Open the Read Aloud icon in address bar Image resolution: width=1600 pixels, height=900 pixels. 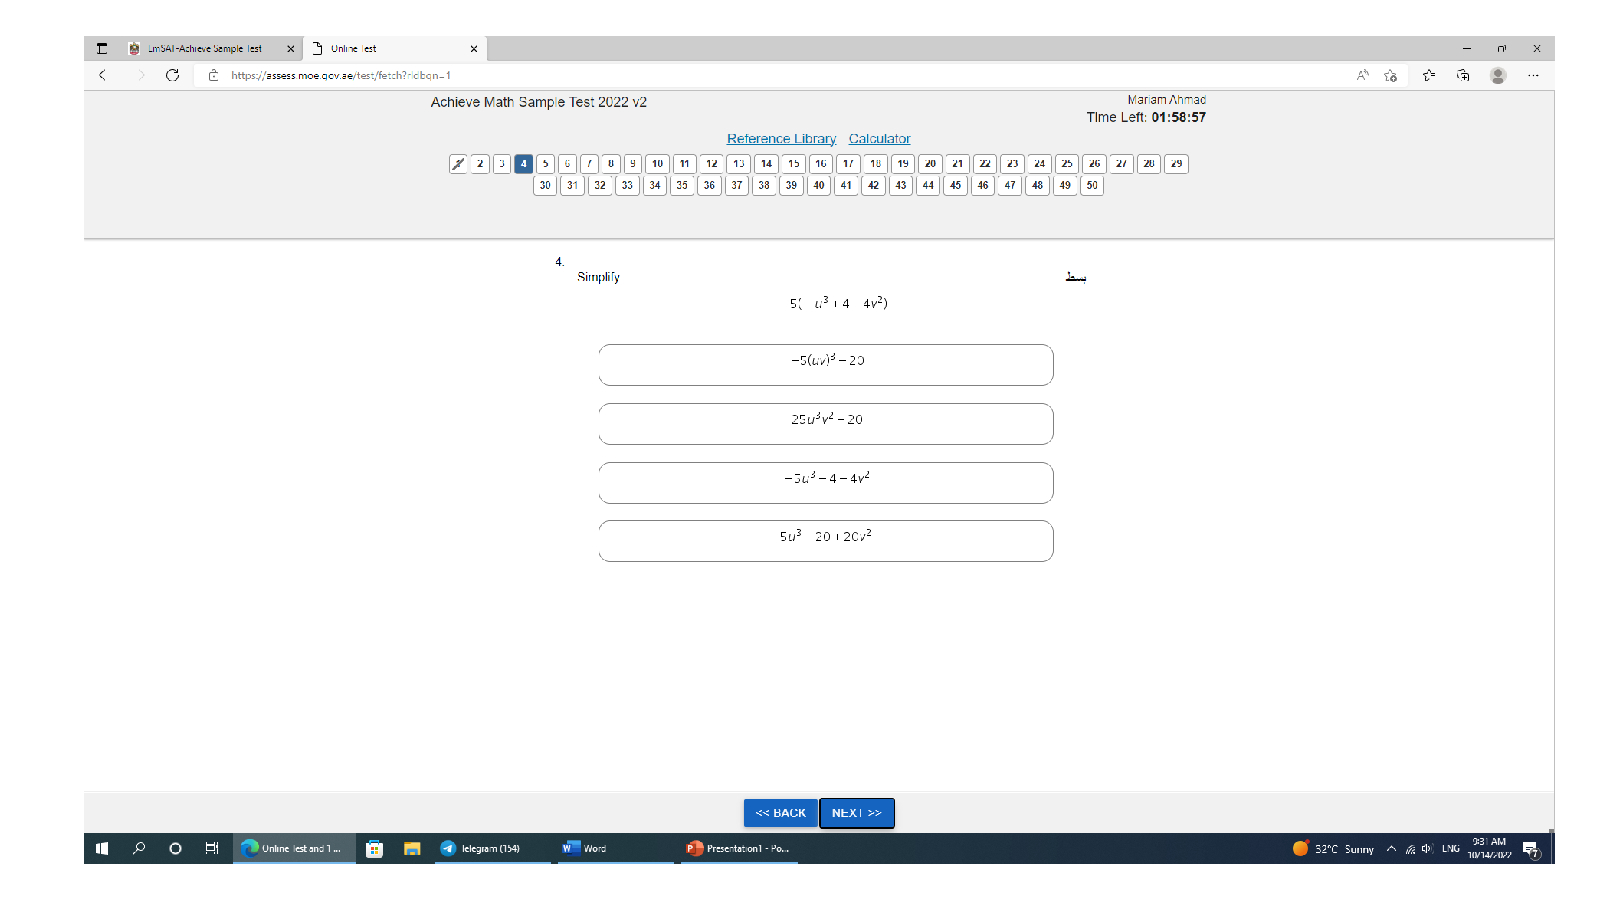[1362, 75]
